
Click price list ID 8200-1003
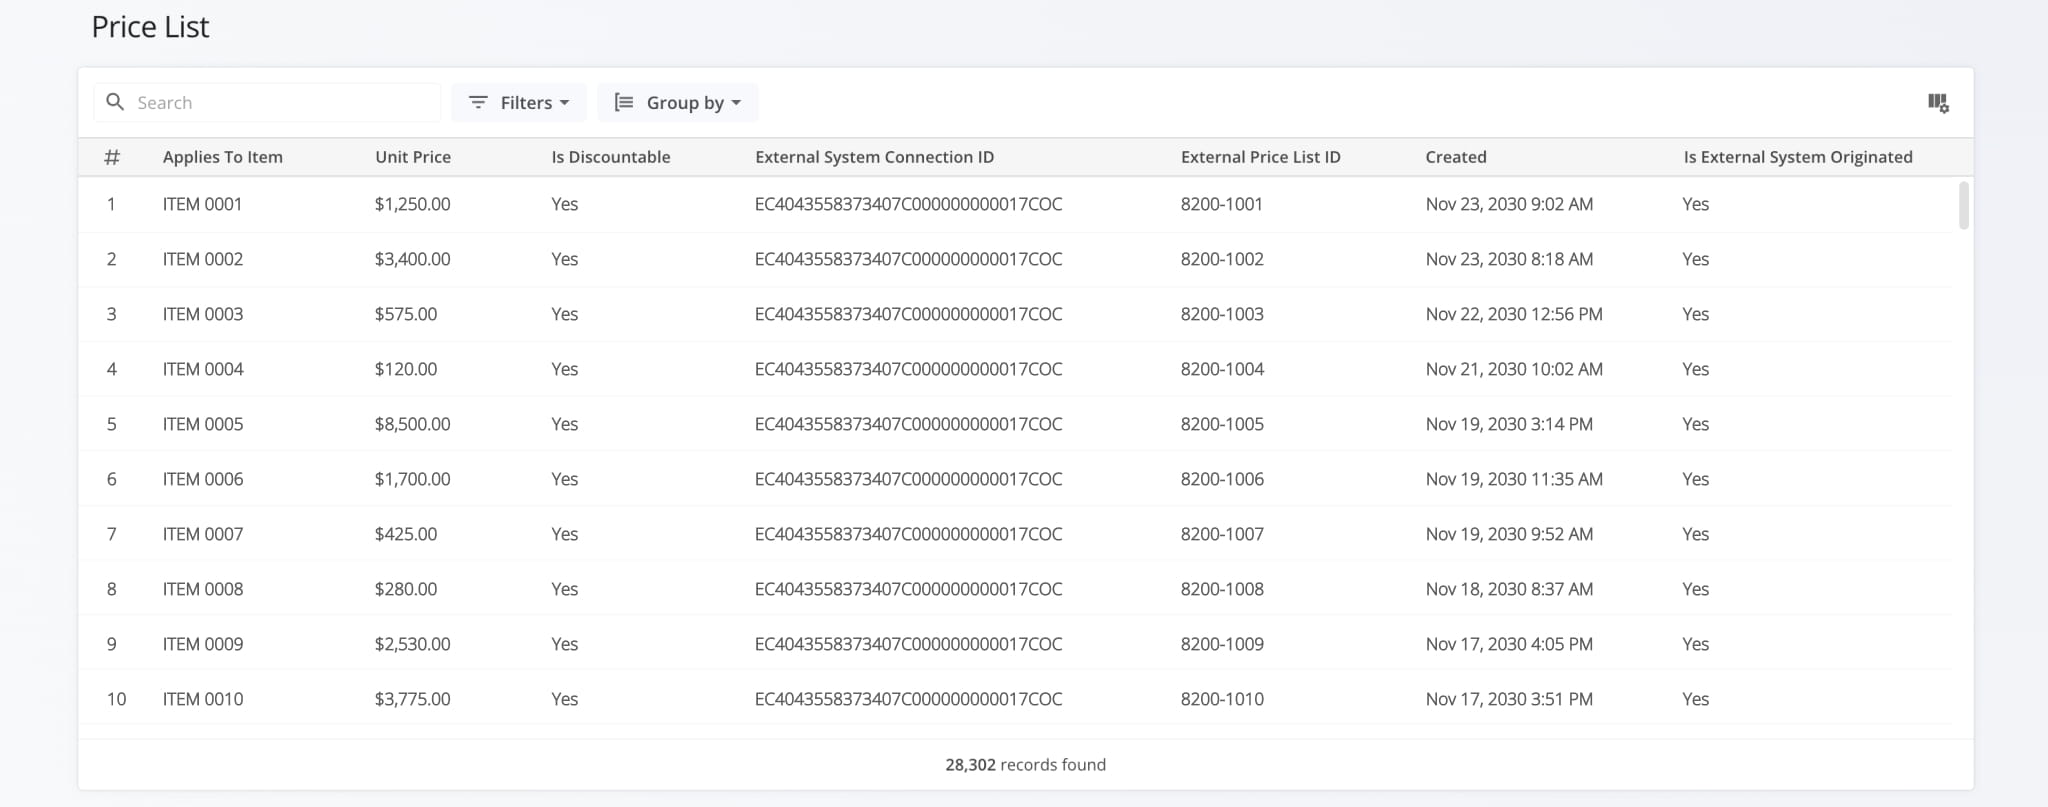click(x=1222, y=314)
